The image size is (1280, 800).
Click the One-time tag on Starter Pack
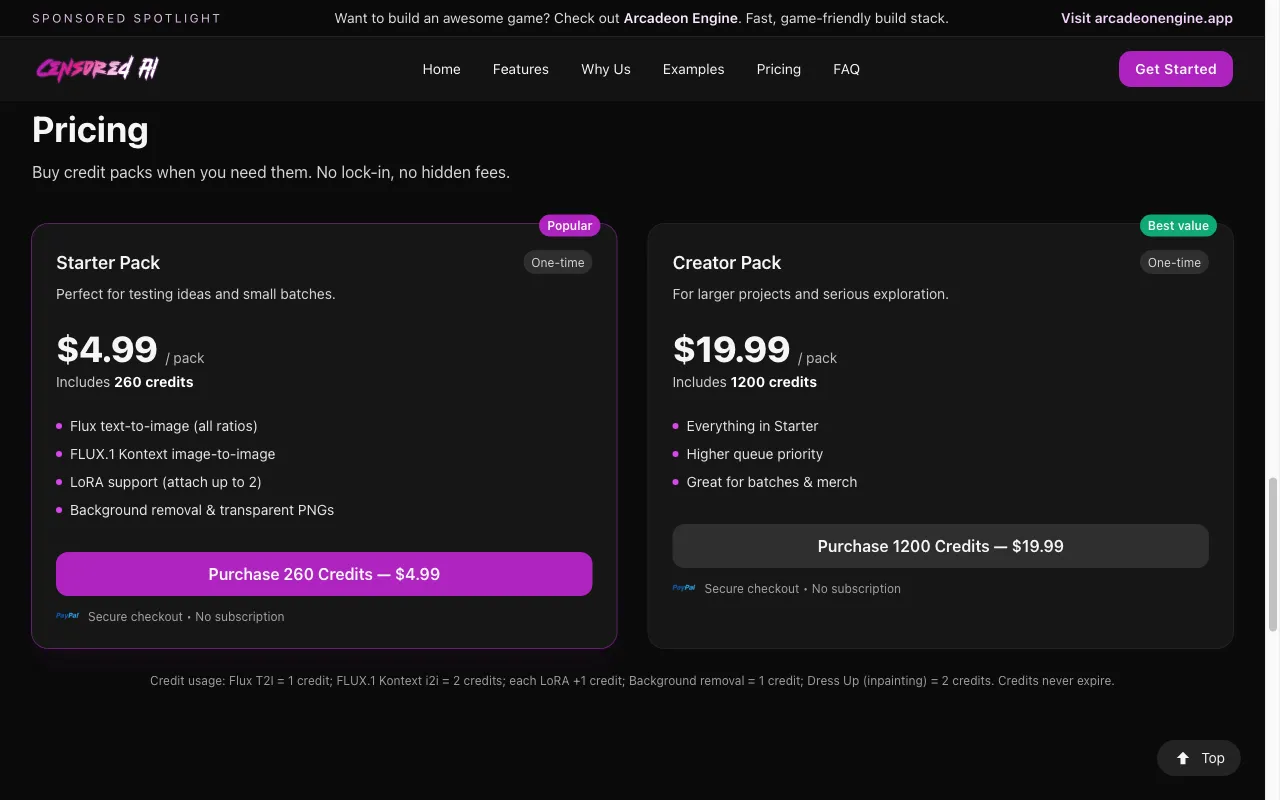(558, 262)
